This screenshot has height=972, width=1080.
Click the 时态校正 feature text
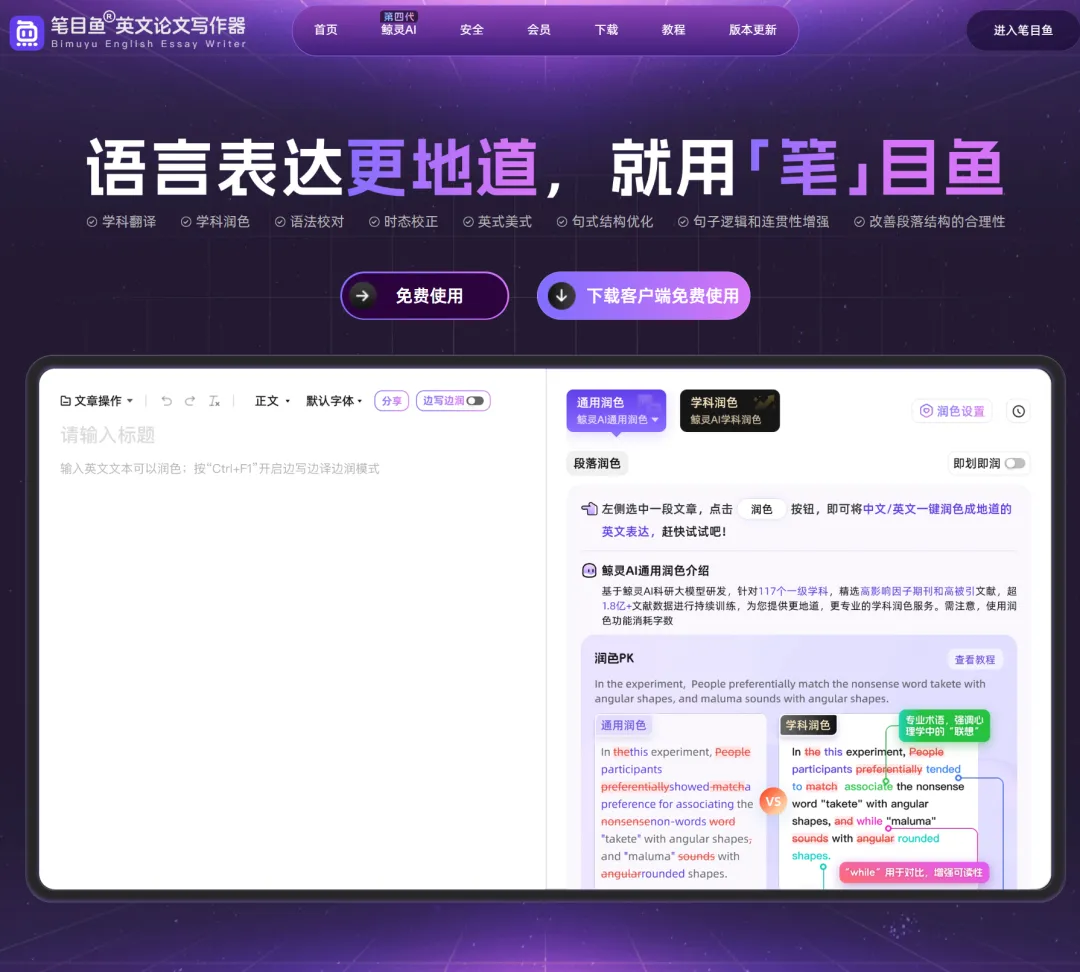(411, 221)
